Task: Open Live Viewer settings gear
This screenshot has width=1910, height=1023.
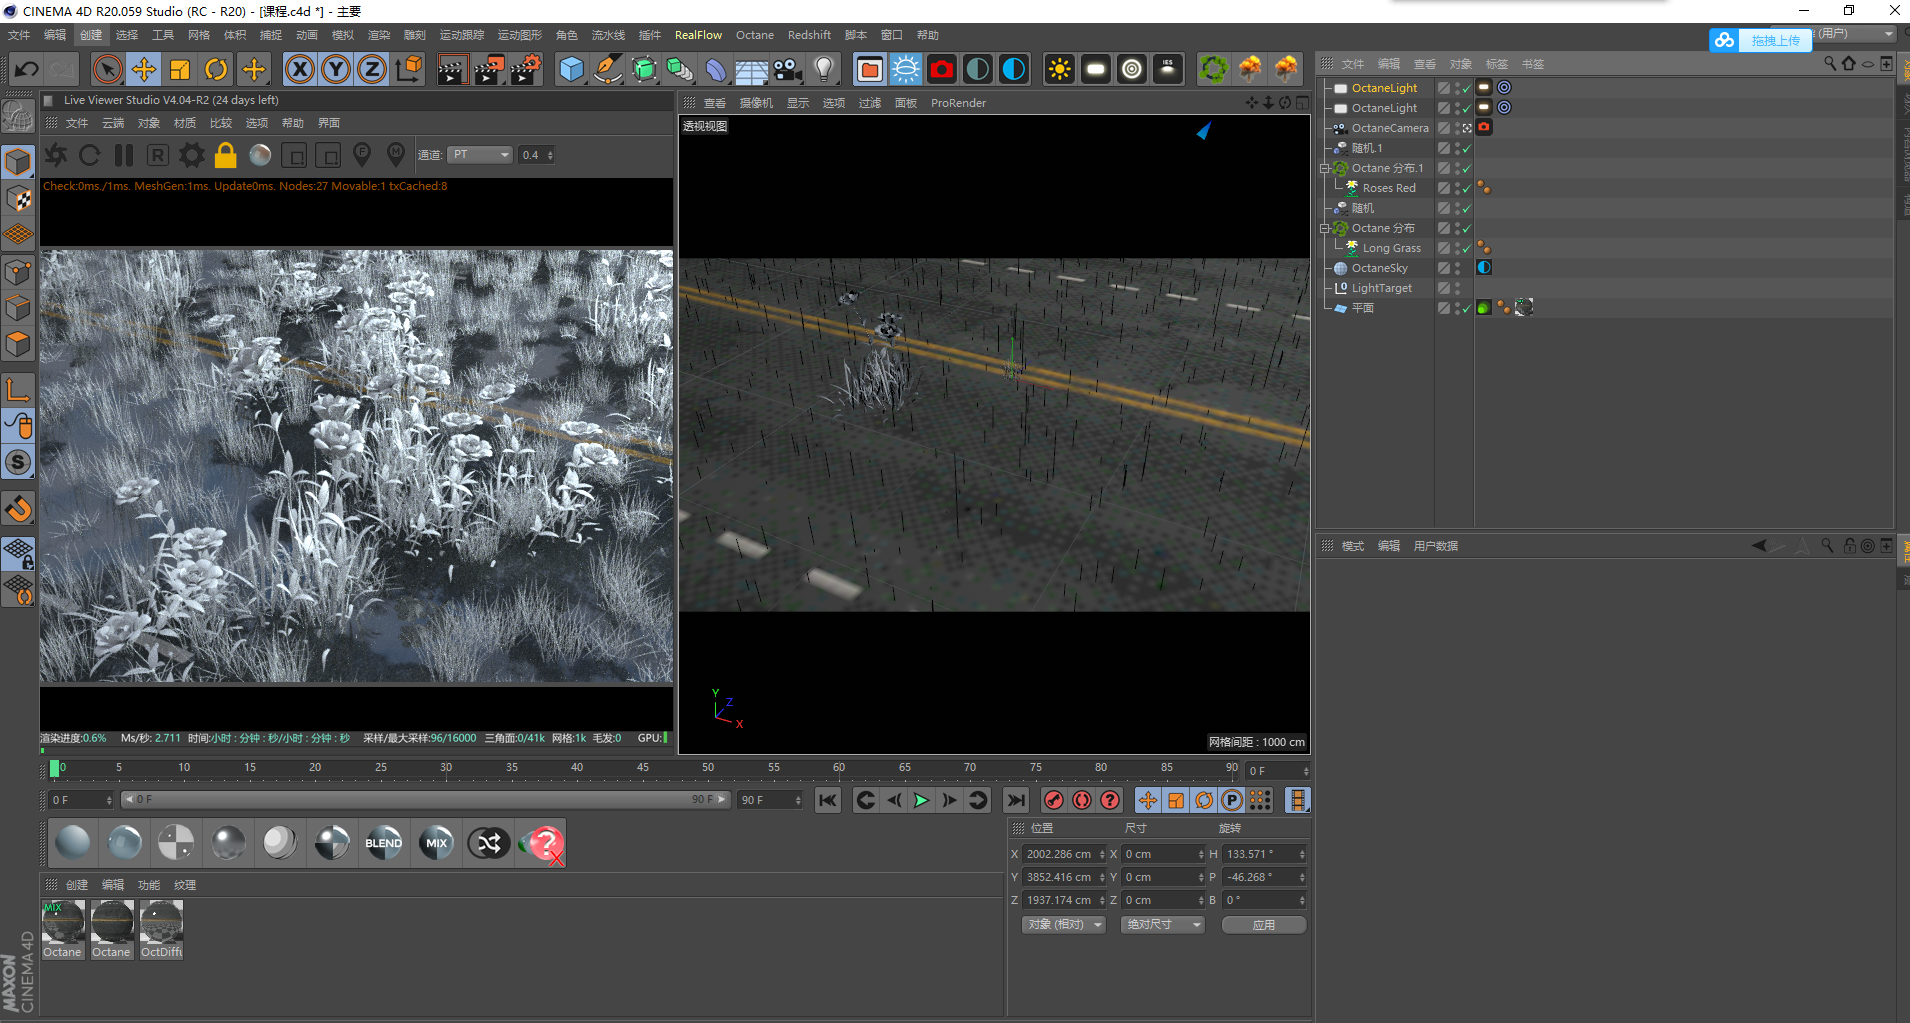Action: 192,155
